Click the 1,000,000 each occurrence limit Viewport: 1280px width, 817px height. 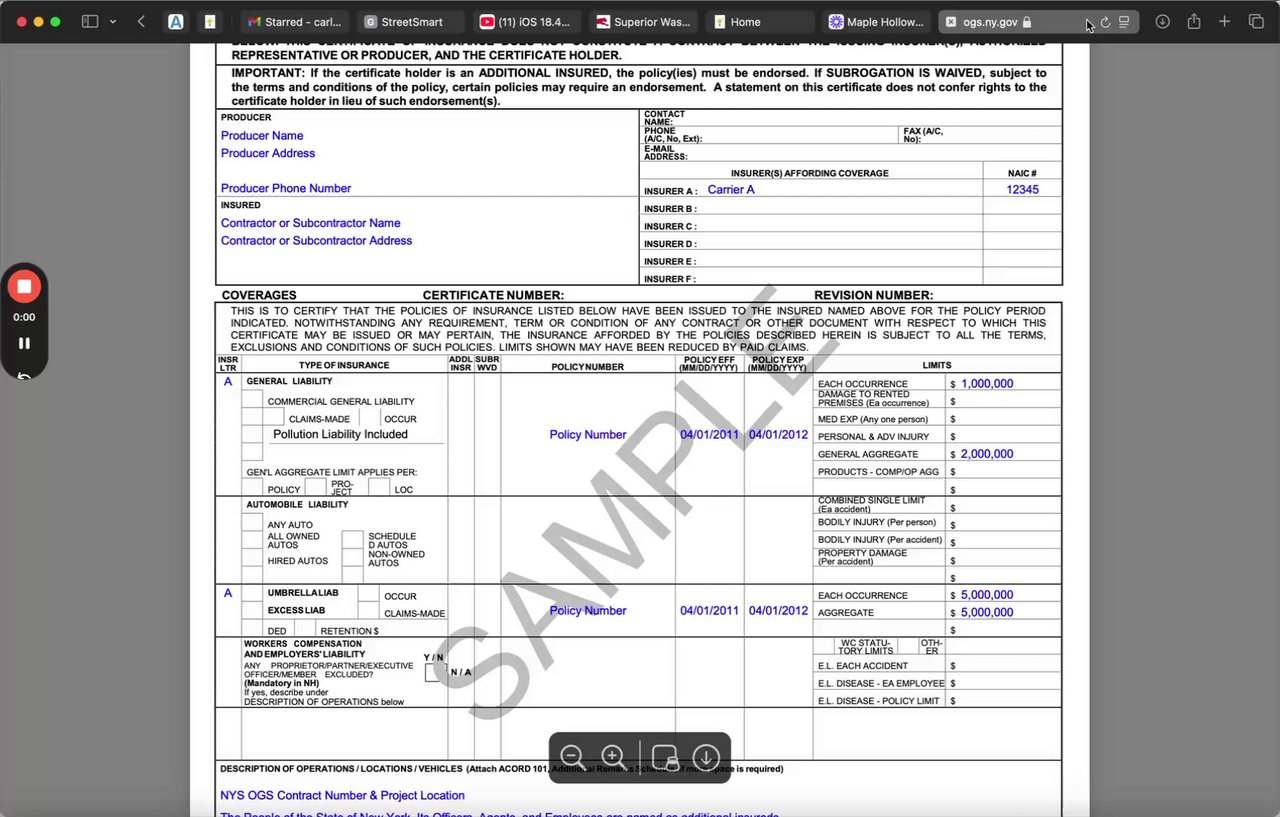pyautogui.click(x=987, y=384)
